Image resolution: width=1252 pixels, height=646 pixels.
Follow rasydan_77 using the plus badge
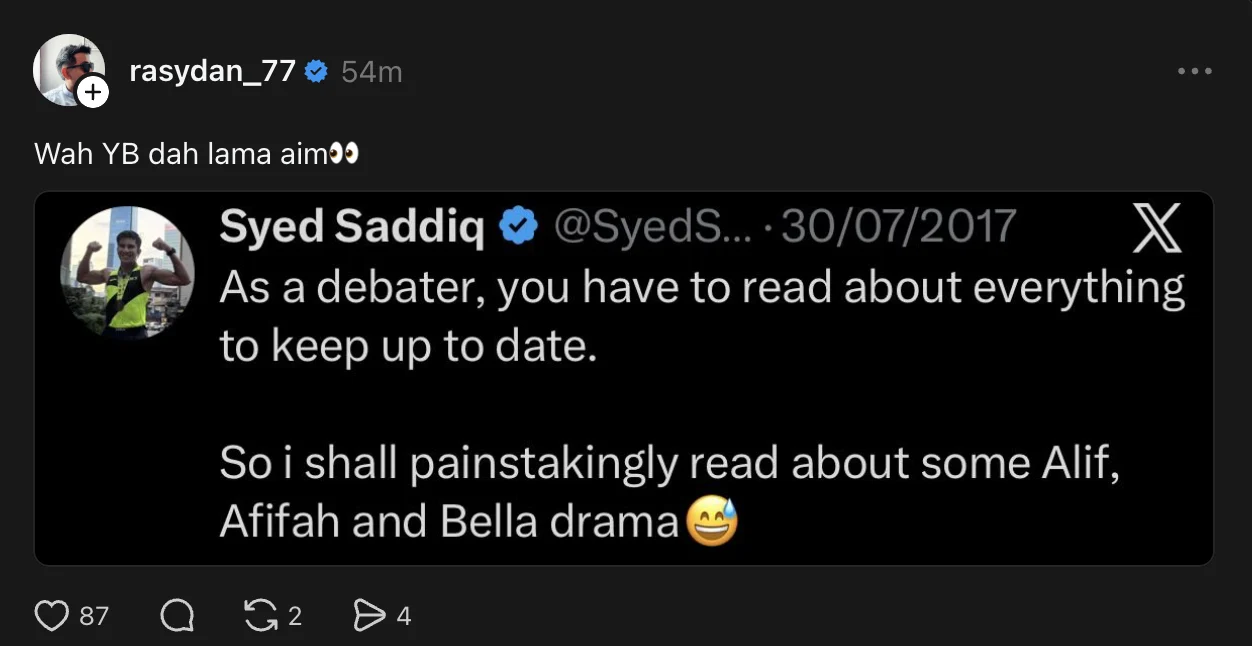93,93
